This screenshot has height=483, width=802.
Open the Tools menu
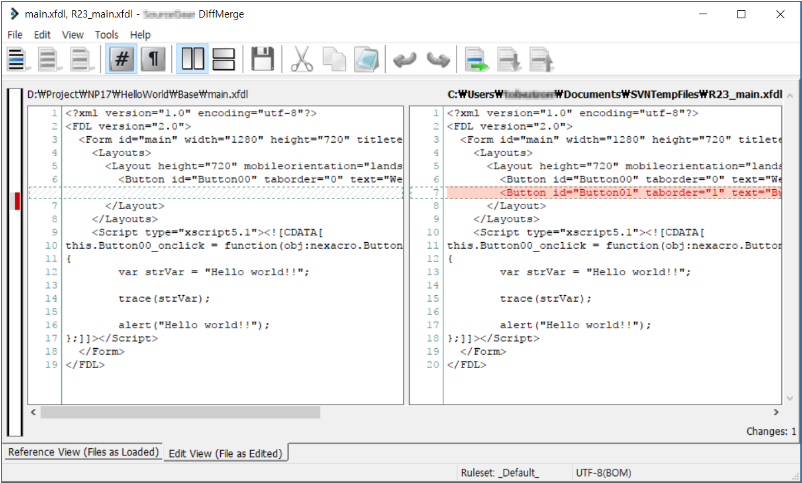[x=106, y=35]
